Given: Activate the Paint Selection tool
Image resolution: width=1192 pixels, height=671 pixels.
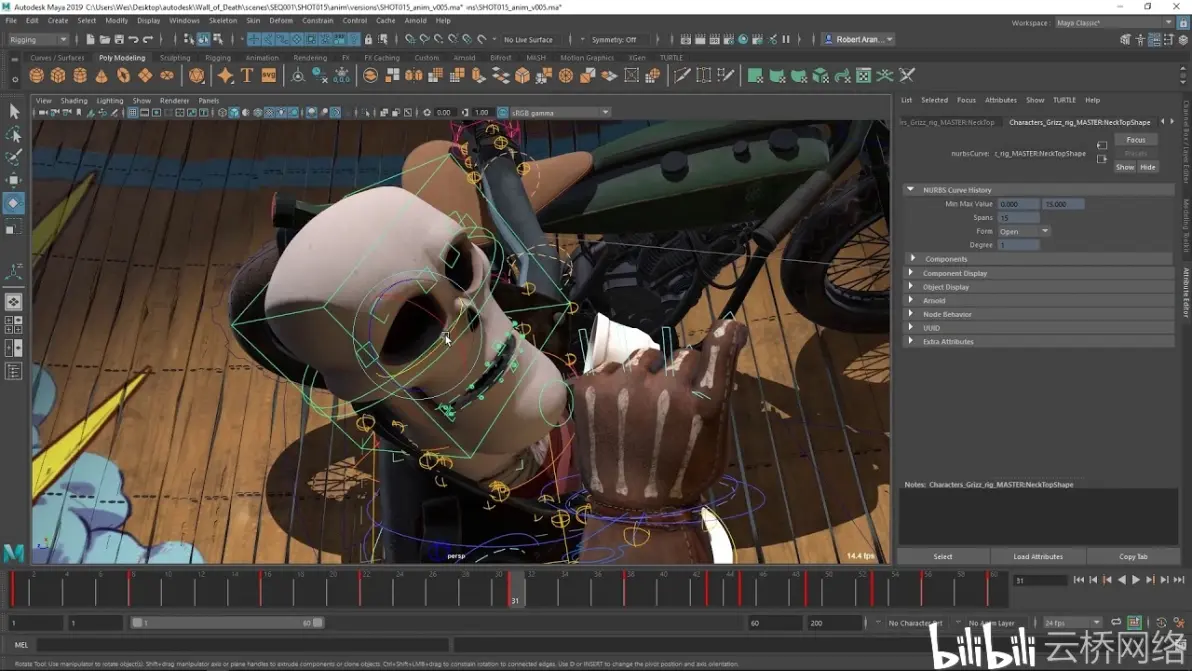Looking at the screenshot, I should (x=14, y=157).
